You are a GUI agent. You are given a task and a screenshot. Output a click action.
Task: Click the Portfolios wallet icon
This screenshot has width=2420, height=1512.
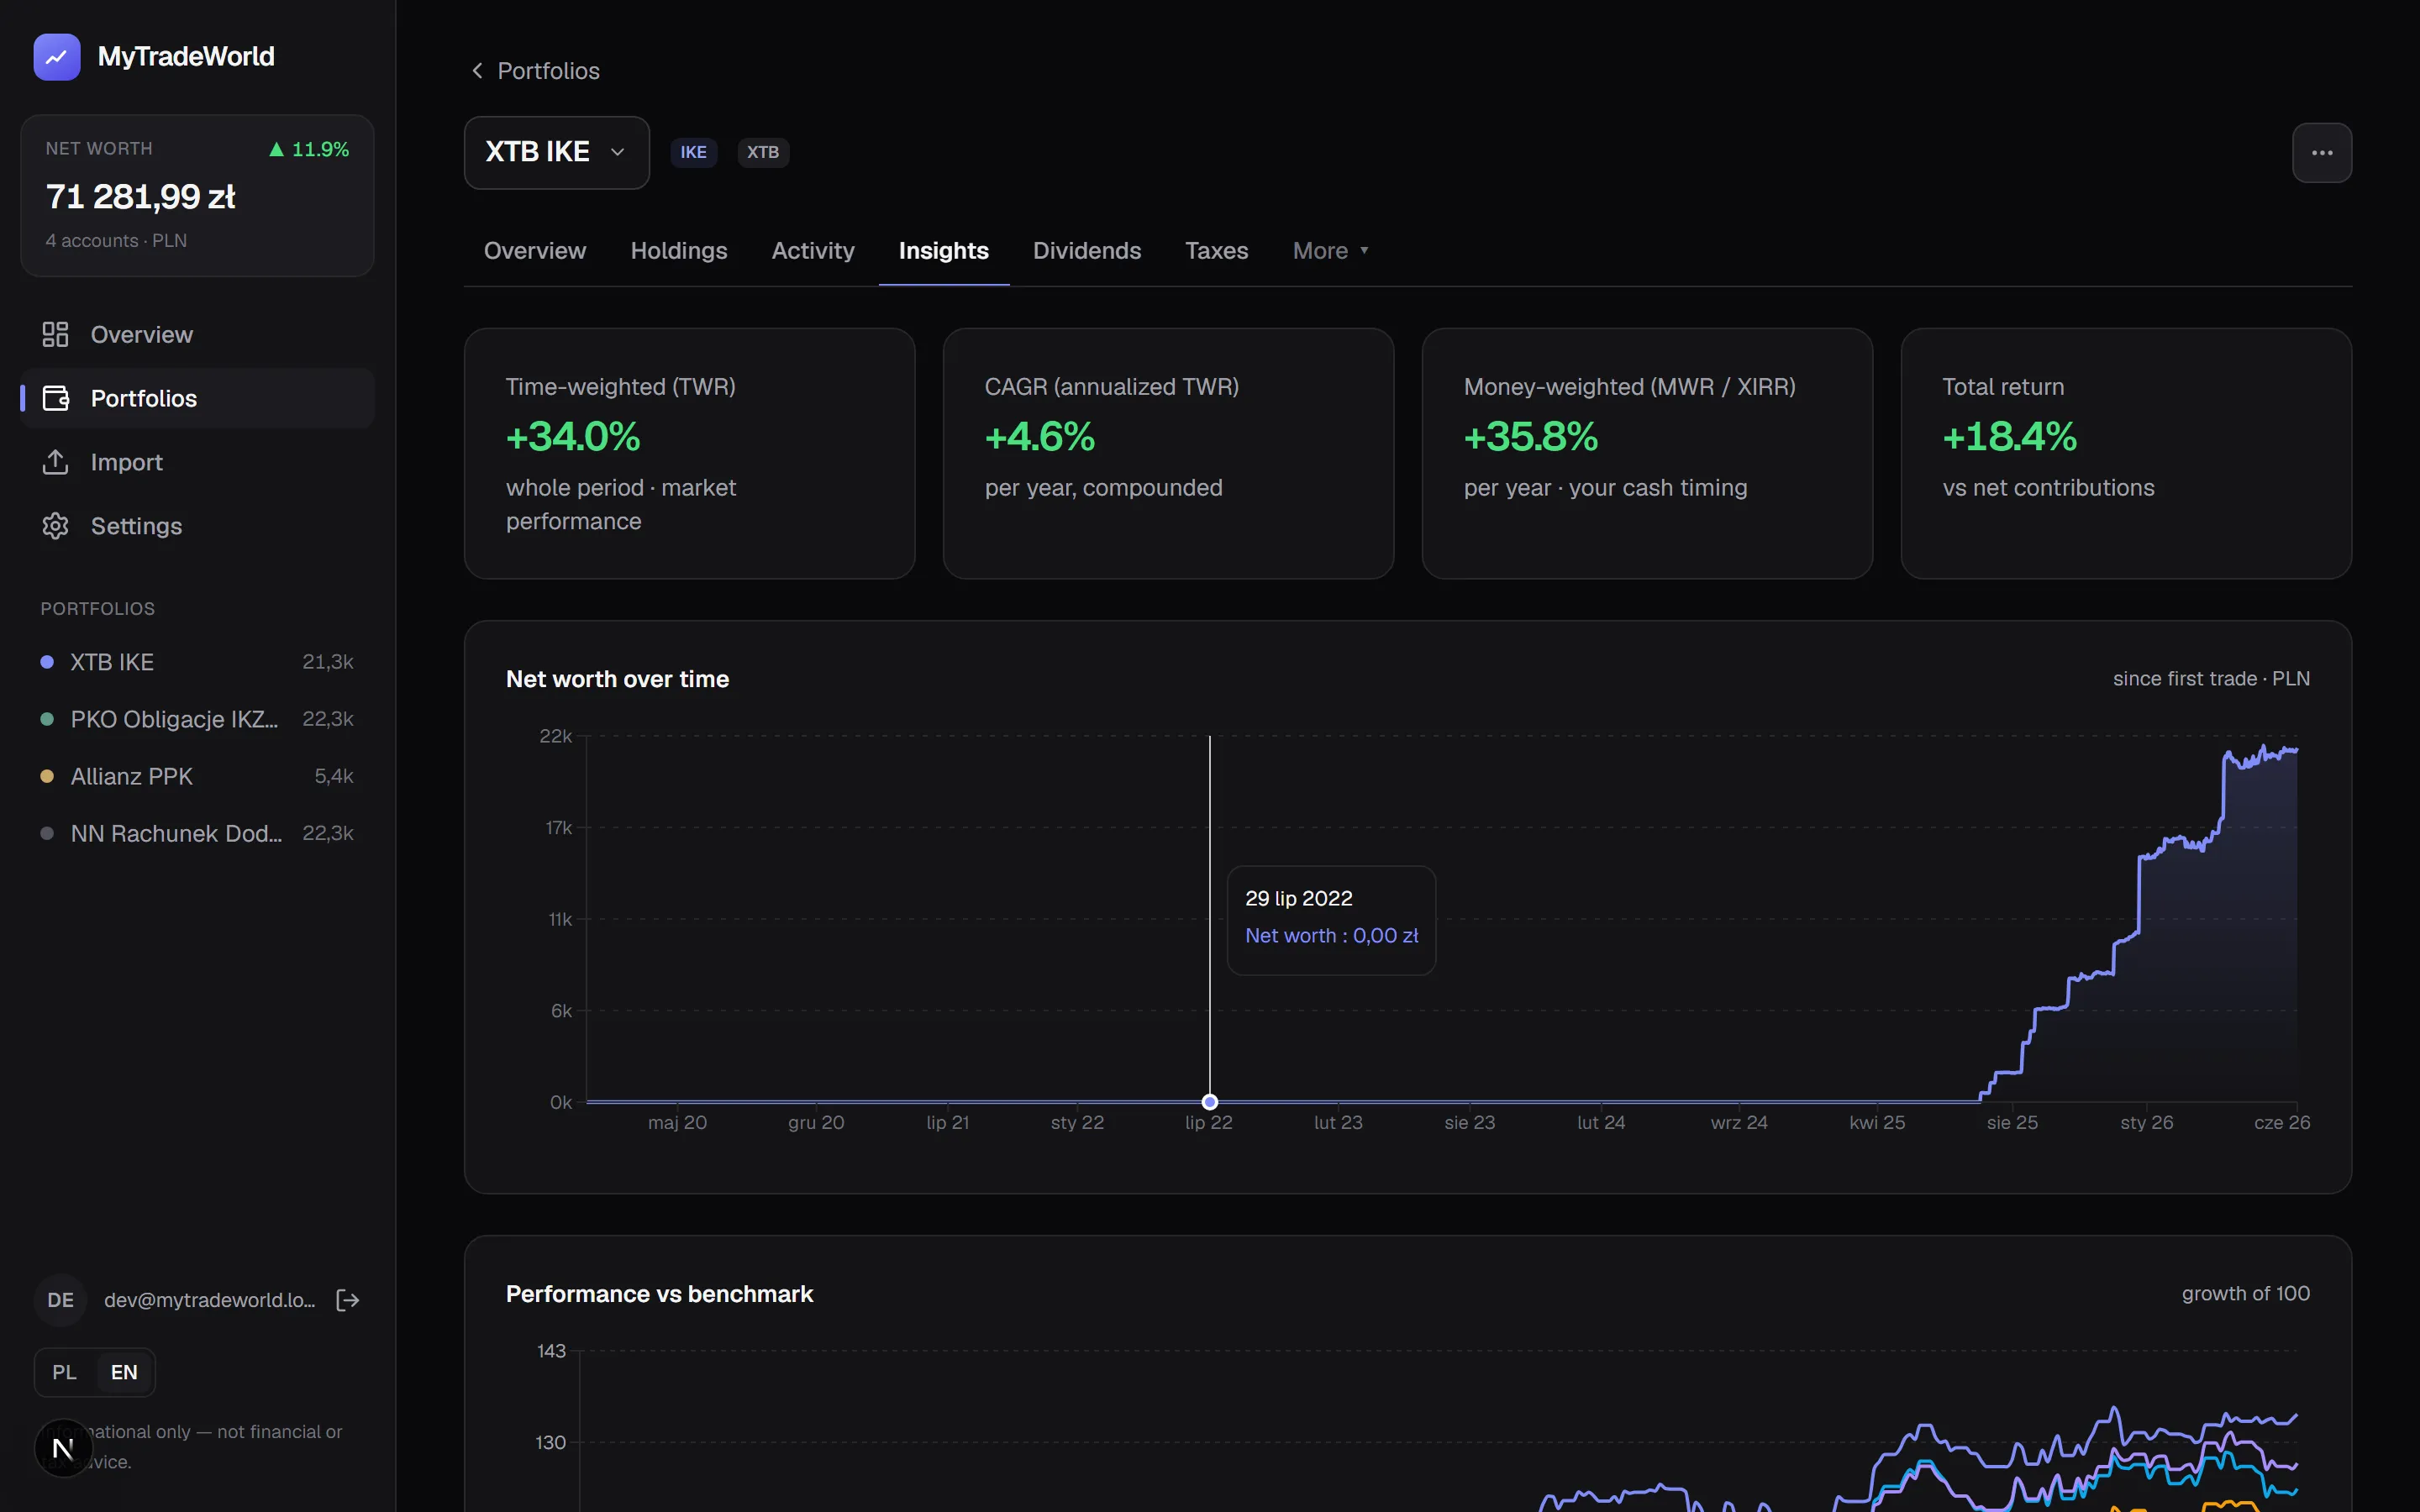tap(55, 398)
